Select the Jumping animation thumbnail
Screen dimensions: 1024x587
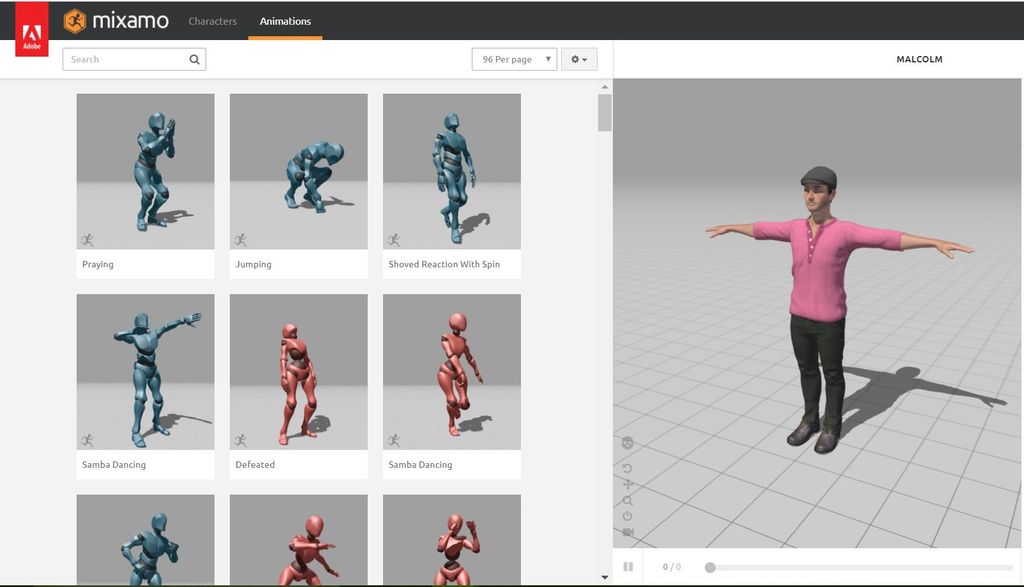click(x=298, y=171)
